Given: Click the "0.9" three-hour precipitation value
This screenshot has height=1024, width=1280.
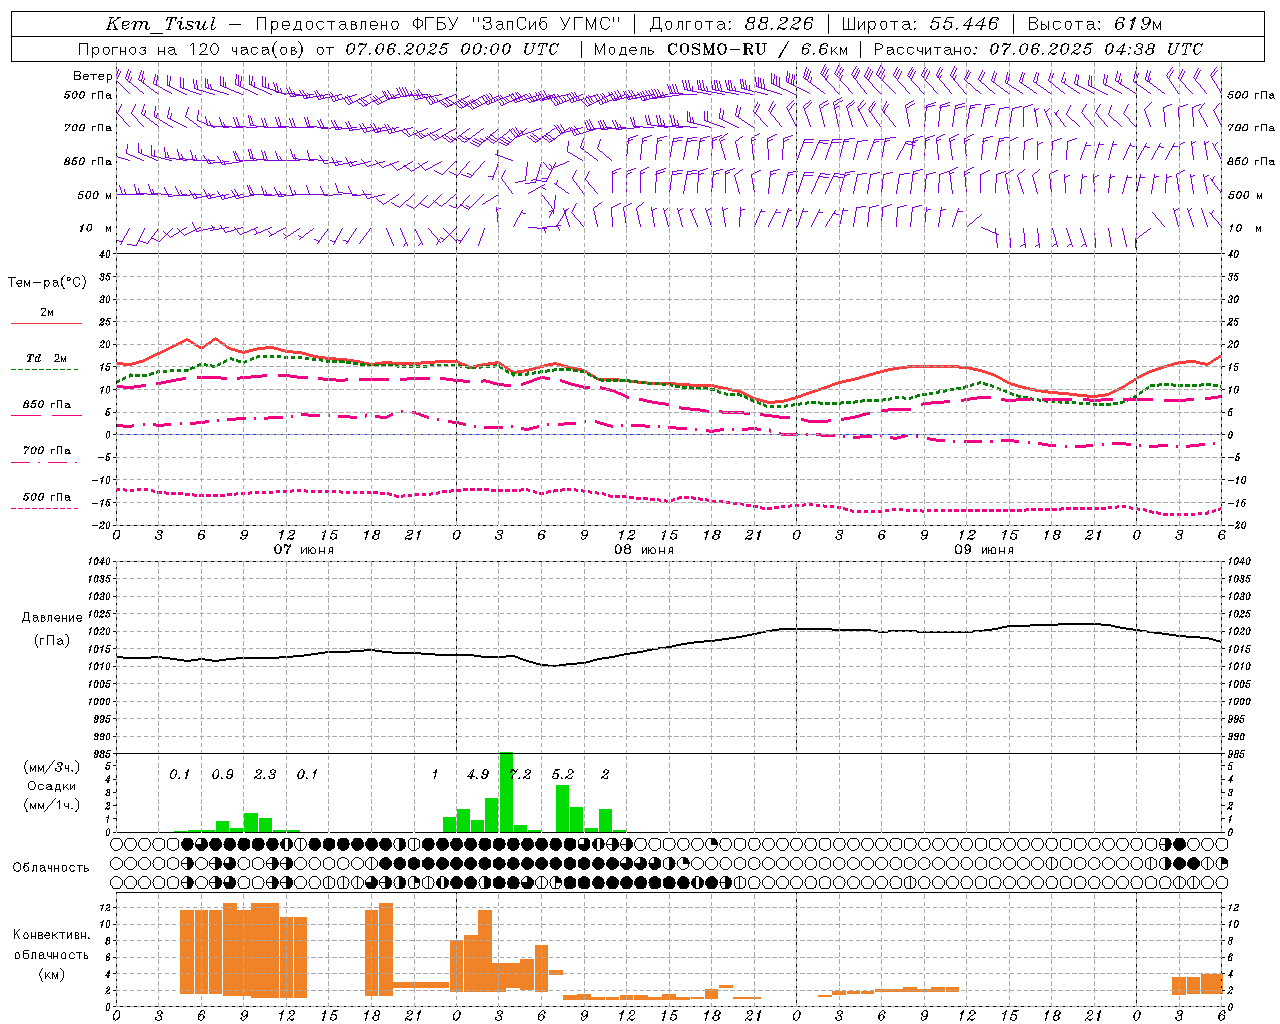Looking at the screenshot, I should coord(222,774).
